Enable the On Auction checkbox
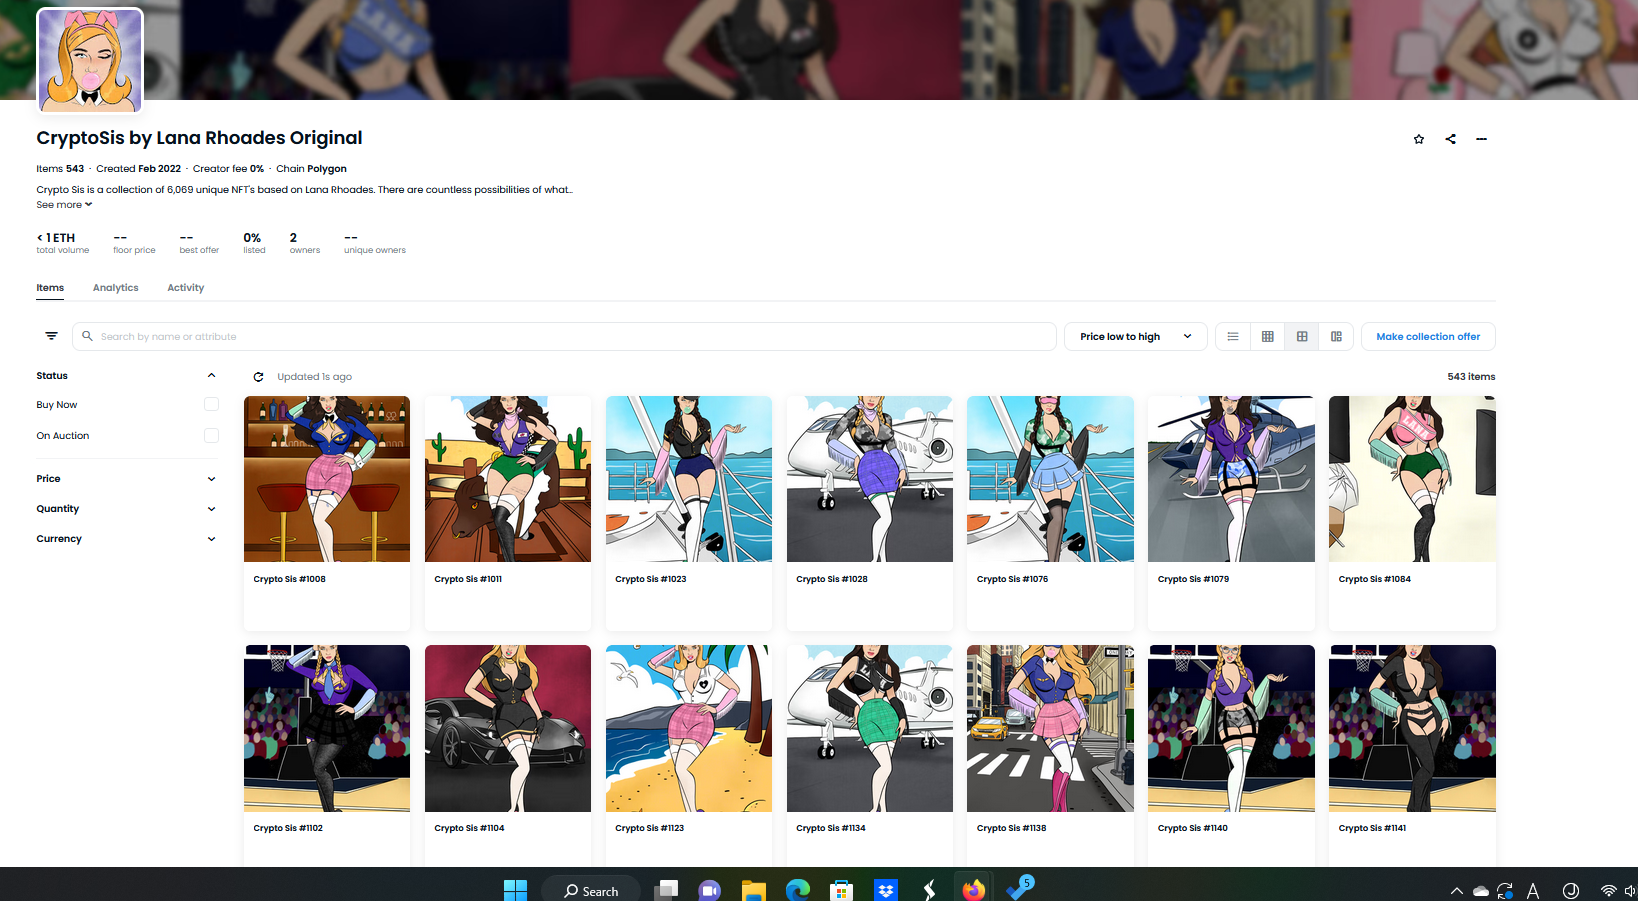The width and height of the screenshot is (1638, 901). pyautogui.click(x=211, y=435)
